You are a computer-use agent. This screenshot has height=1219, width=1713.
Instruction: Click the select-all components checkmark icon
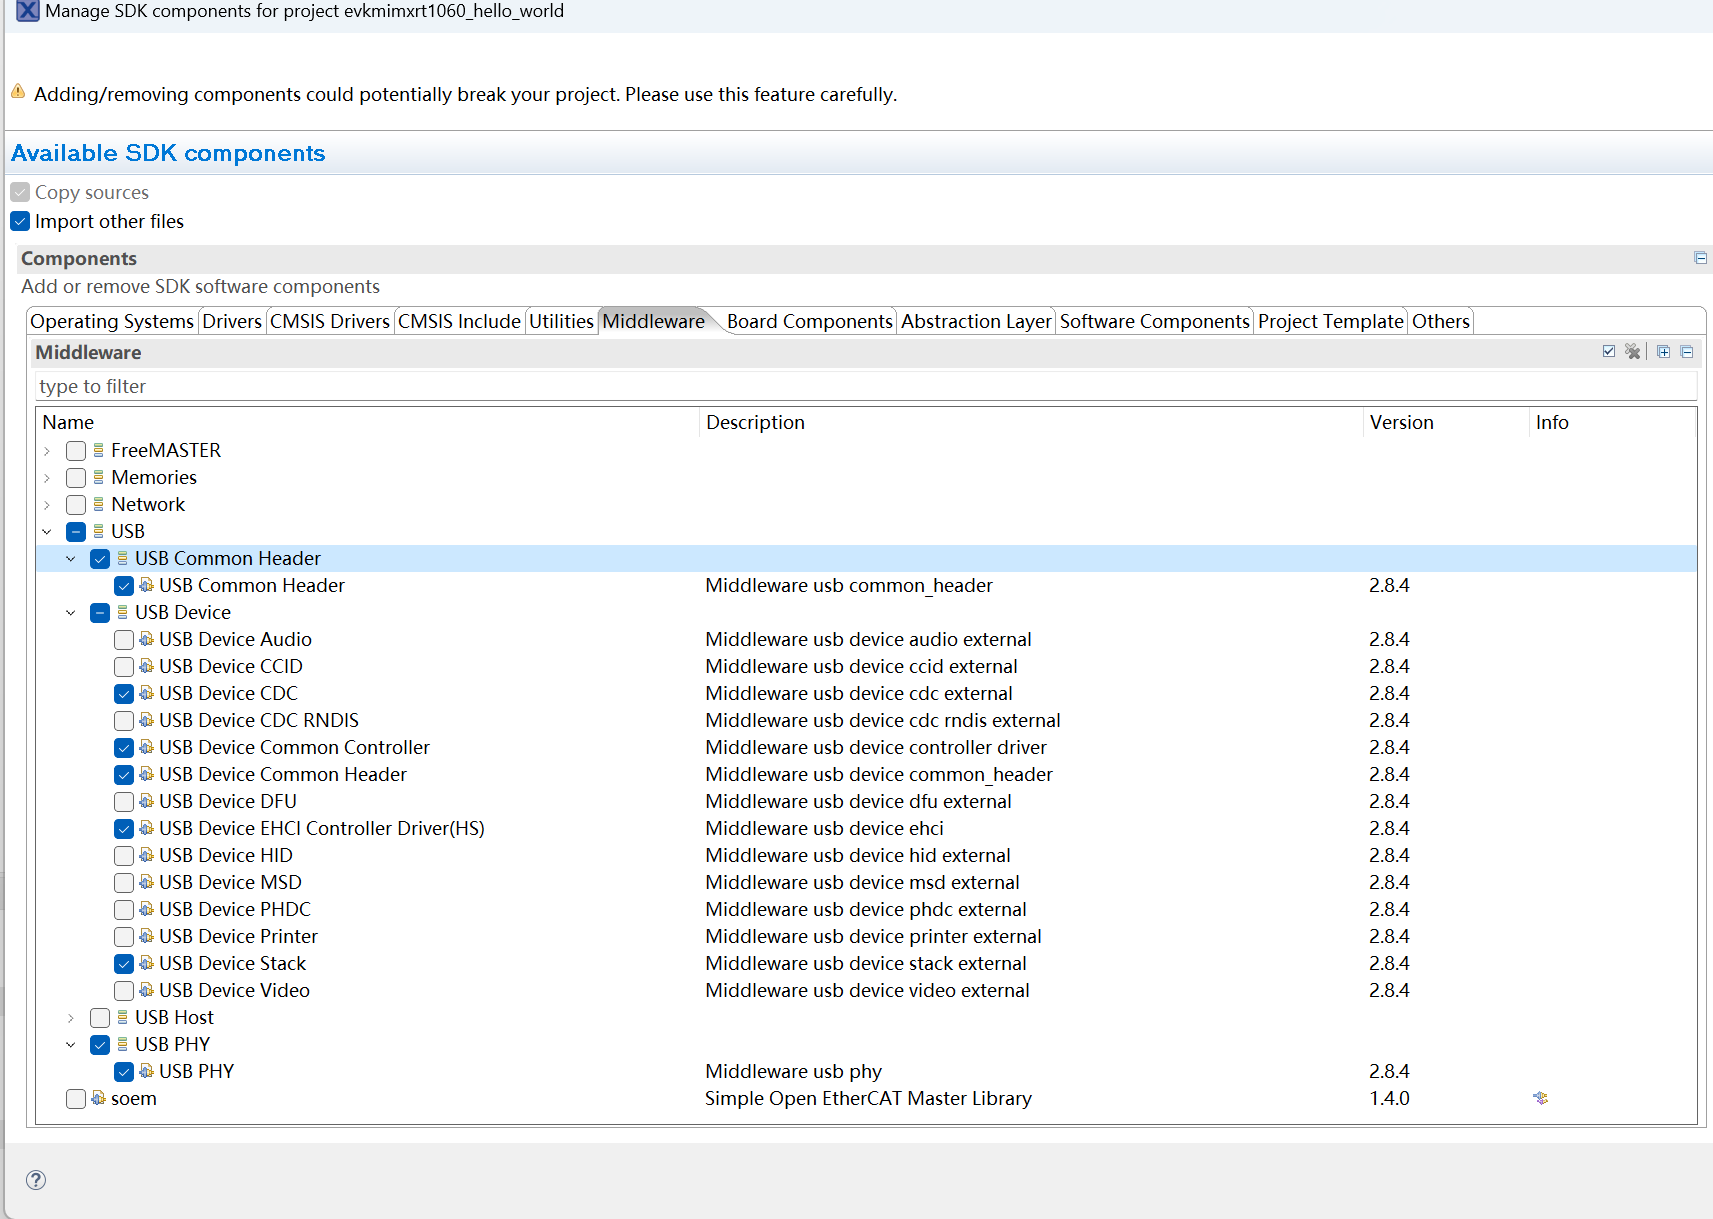coord(1608,352)
